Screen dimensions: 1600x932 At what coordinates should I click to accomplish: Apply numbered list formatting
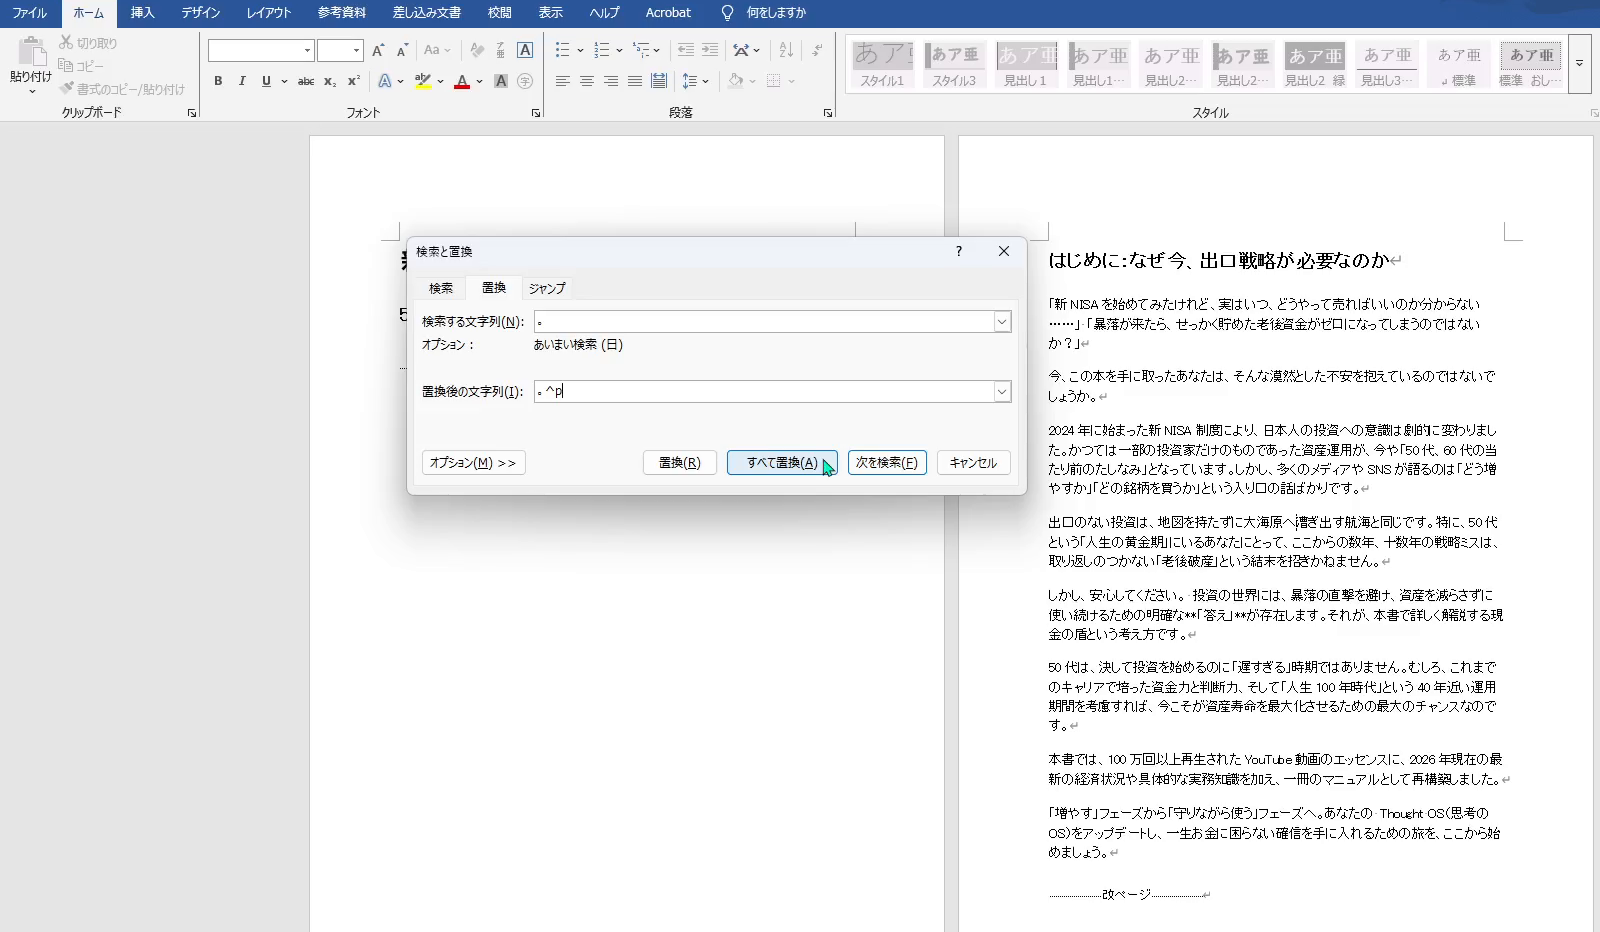[601, 50]
